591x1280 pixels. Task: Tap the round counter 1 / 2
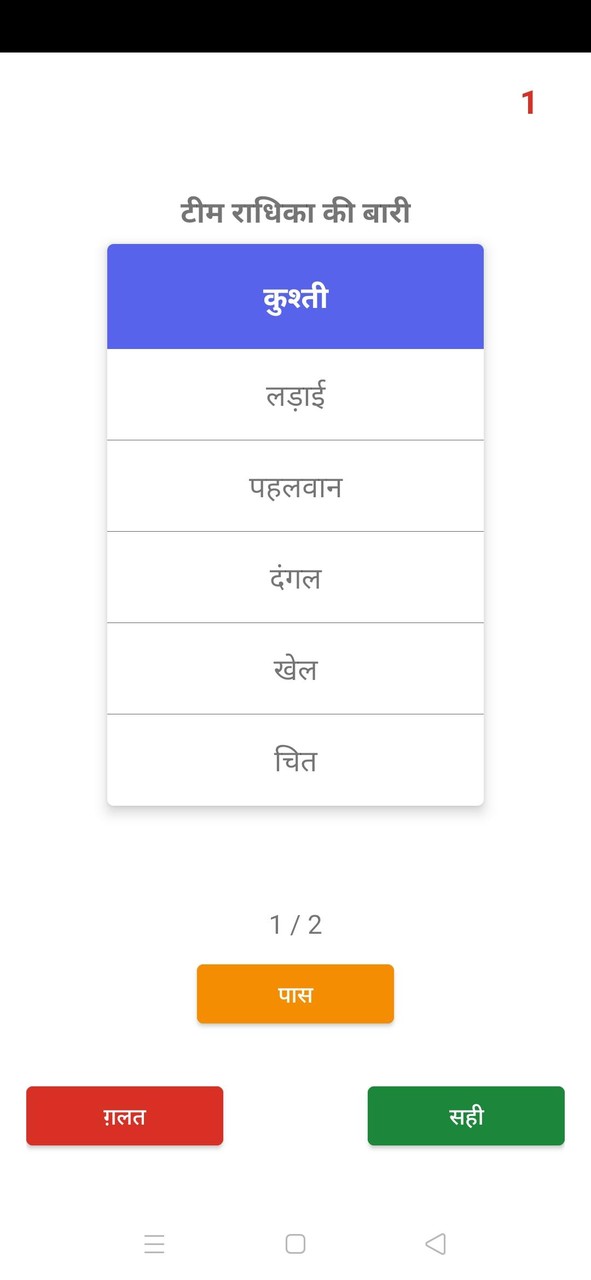(295, 924)
